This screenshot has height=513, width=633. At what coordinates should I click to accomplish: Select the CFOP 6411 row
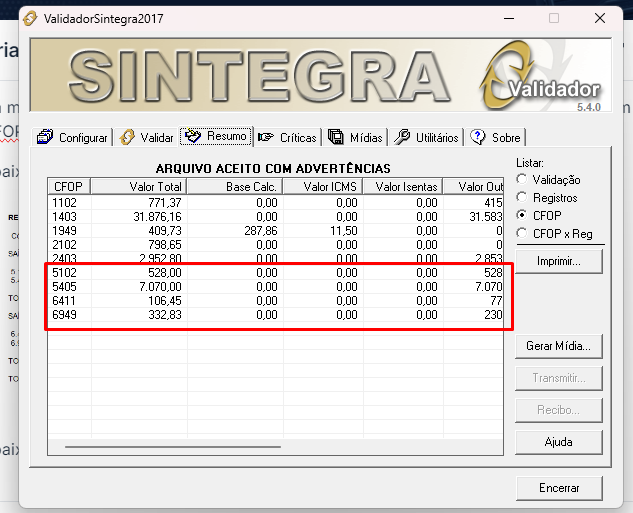pos(275,301)
